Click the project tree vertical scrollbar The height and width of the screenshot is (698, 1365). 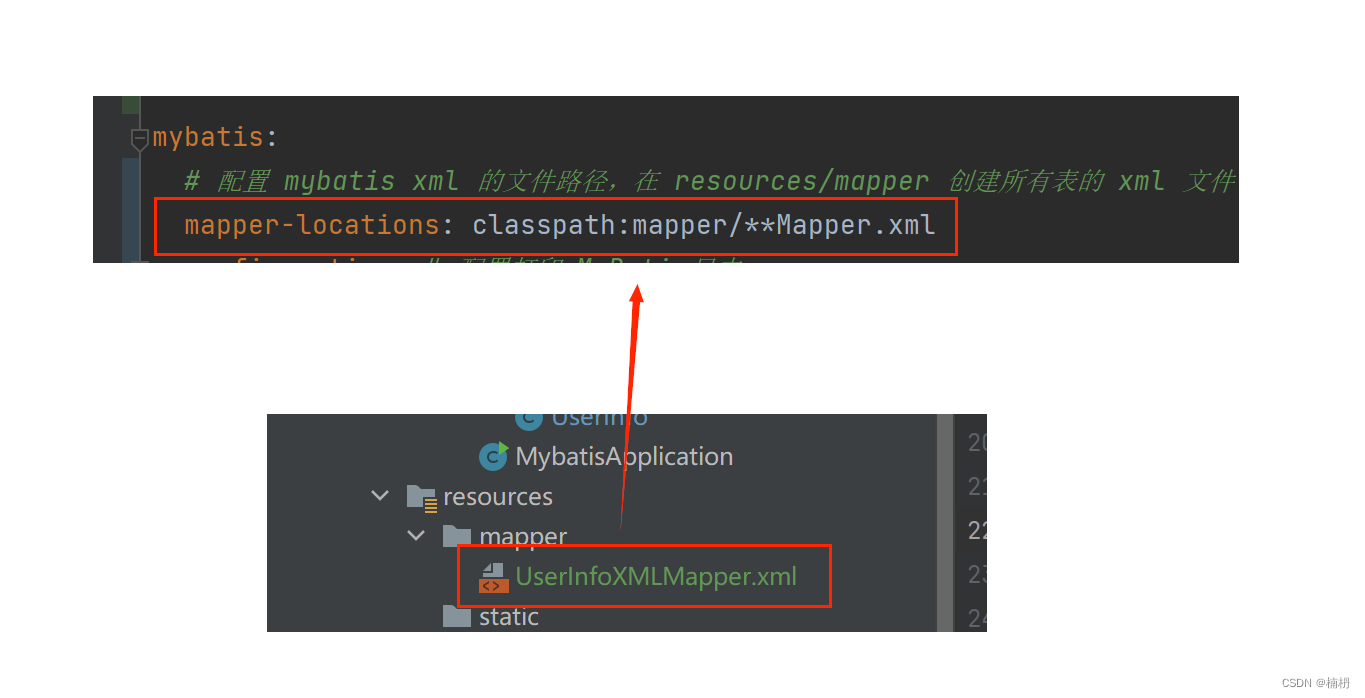coord(945,523)
